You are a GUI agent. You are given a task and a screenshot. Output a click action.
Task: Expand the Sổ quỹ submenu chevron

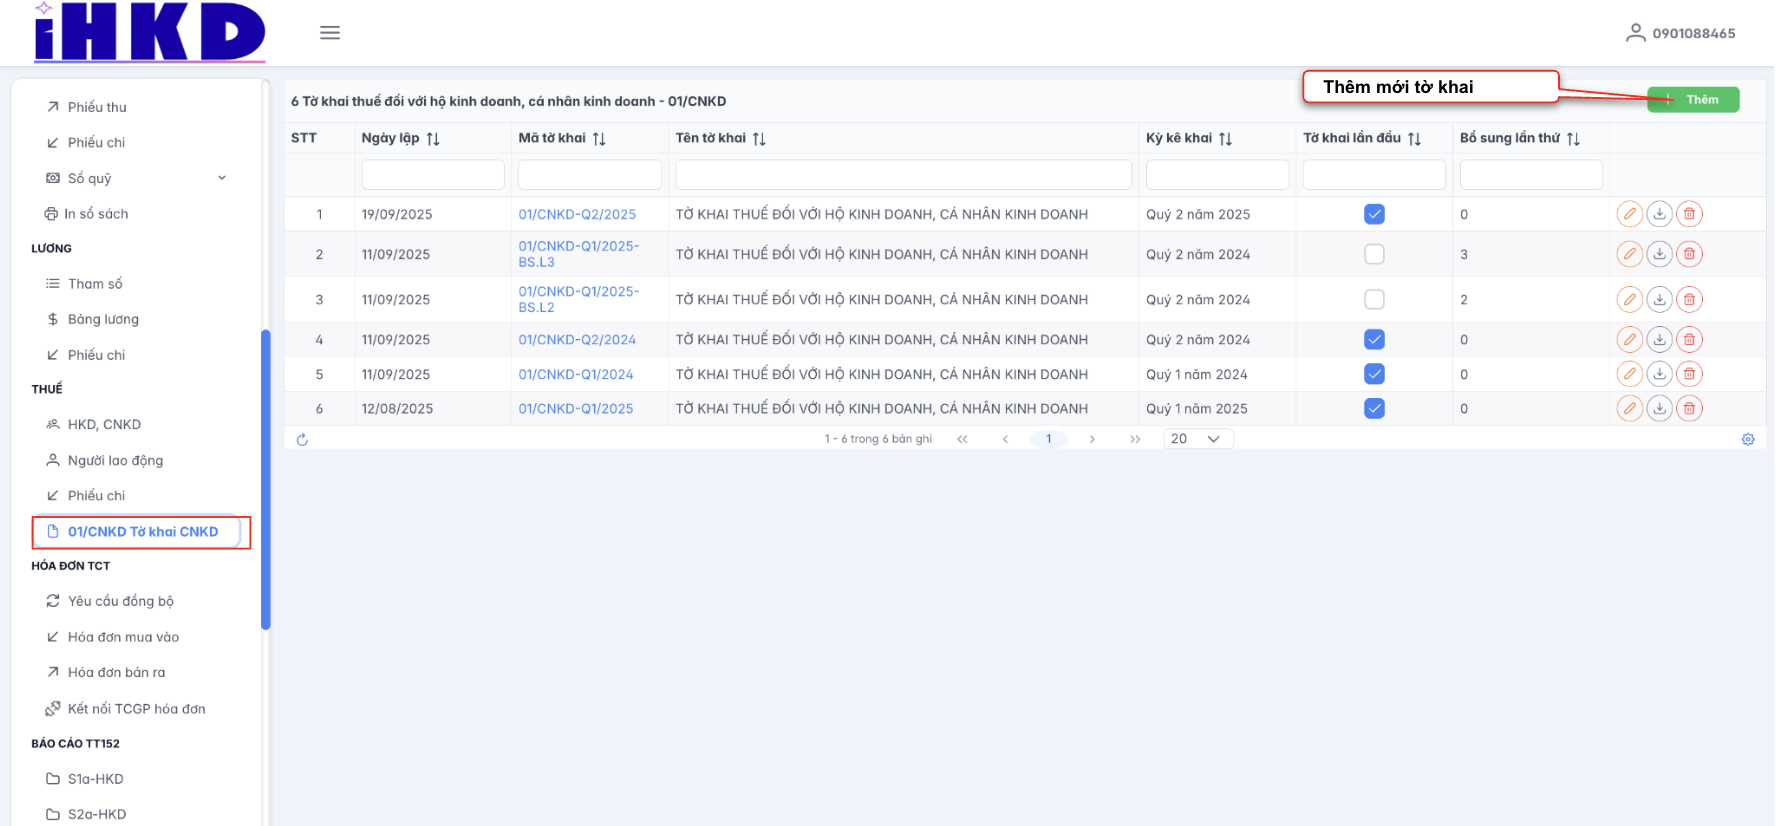click(x=222, y=178)
